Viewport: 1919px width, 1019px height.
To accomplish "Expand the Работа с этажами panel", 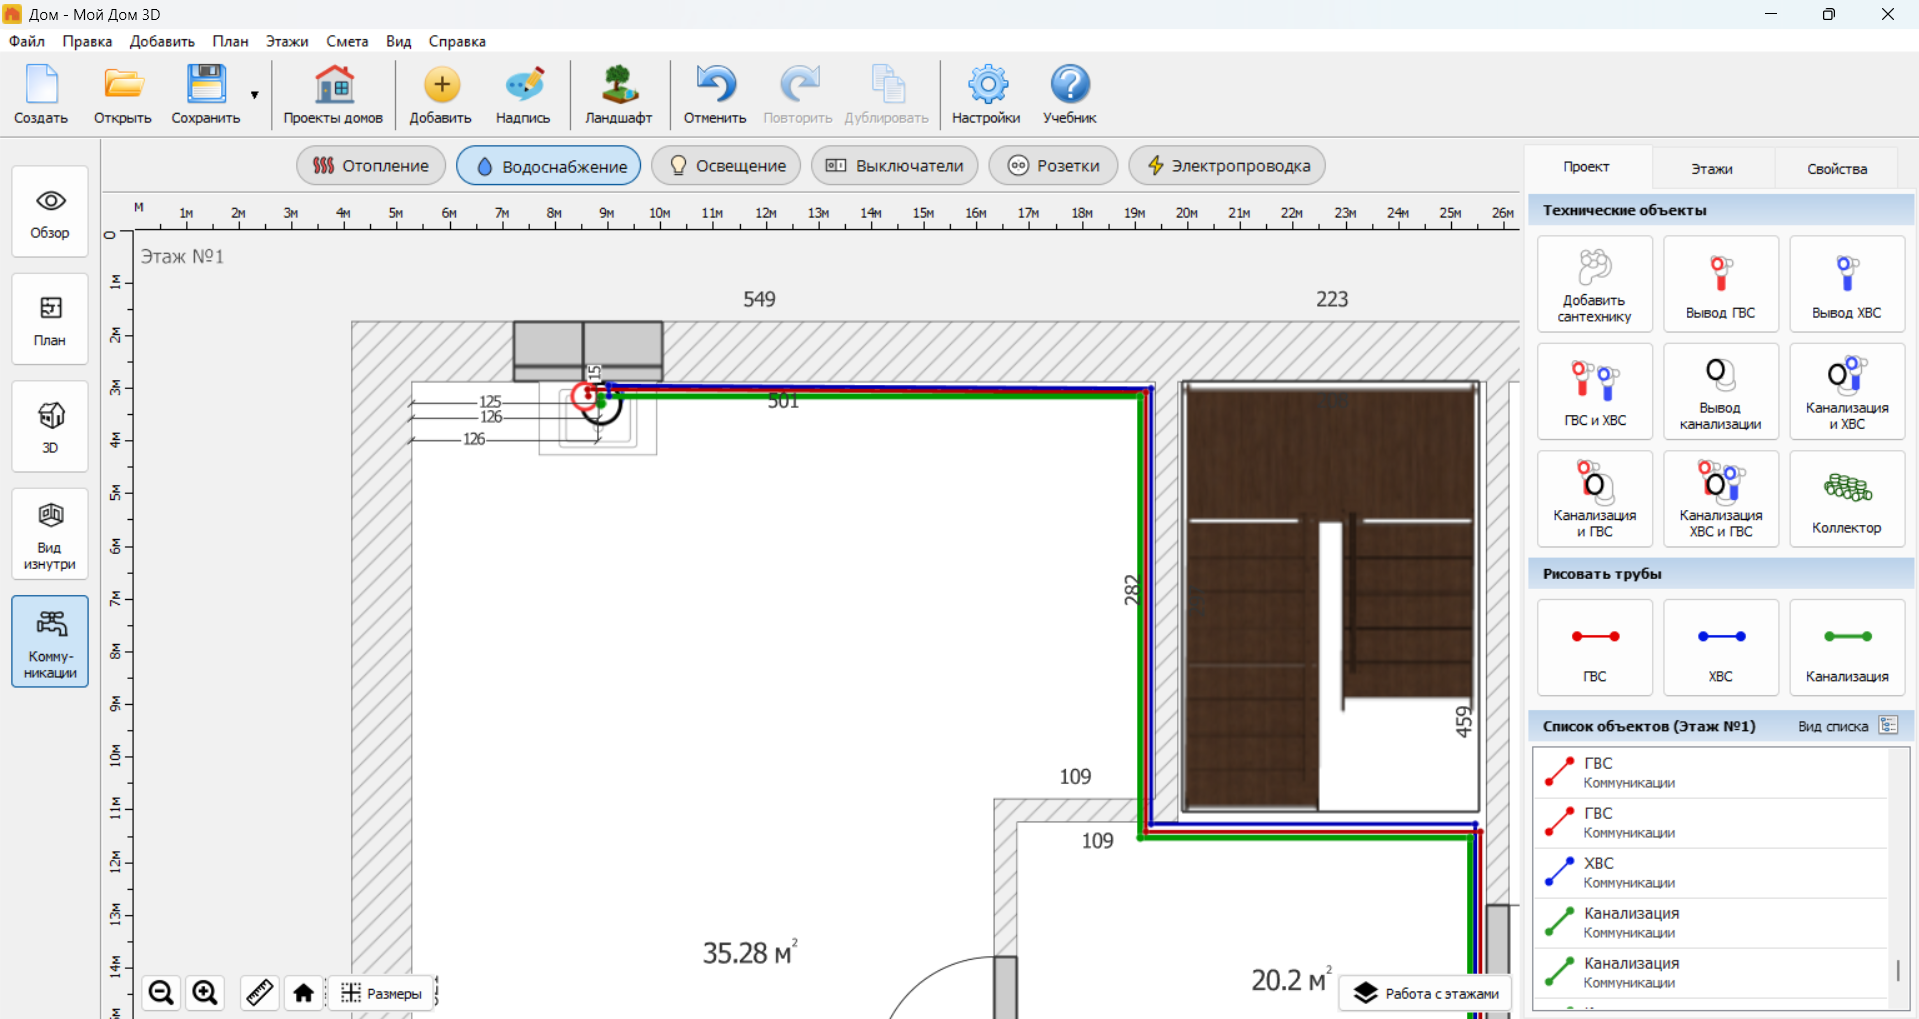I will point(1427,993).
